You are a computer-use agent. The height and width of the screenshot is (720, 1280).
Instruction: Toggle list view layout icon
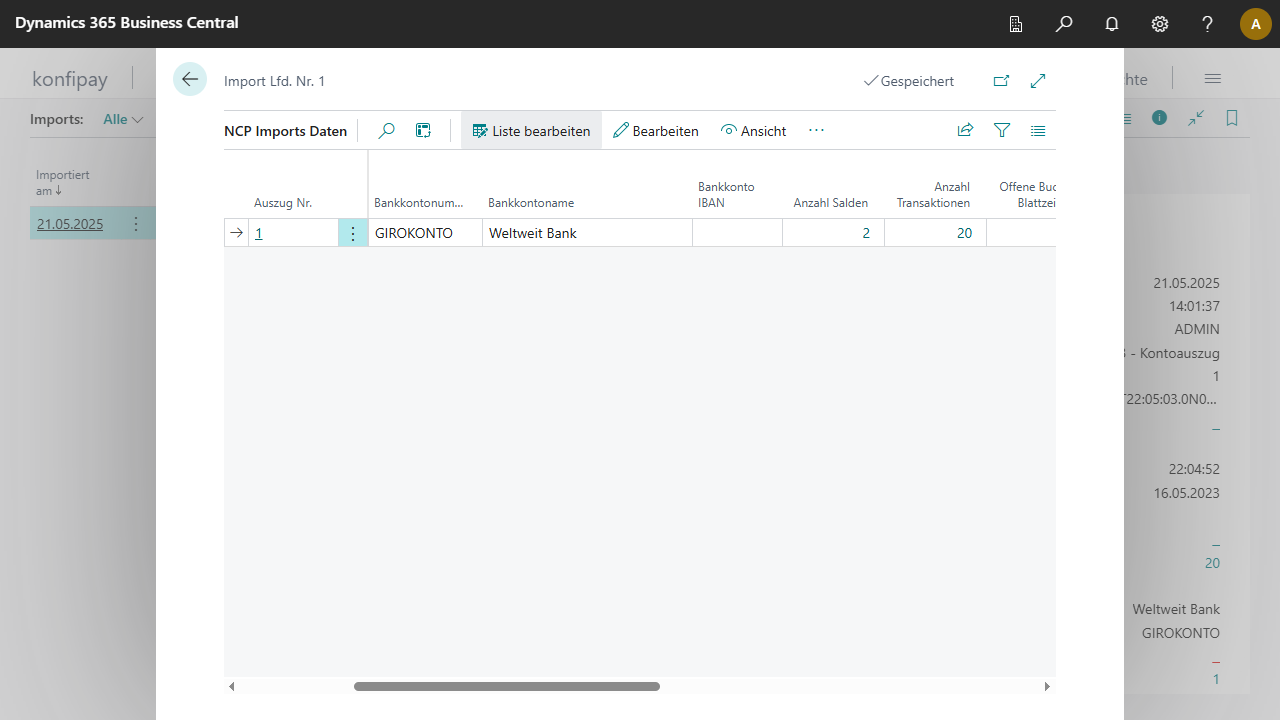point(1038,130)
